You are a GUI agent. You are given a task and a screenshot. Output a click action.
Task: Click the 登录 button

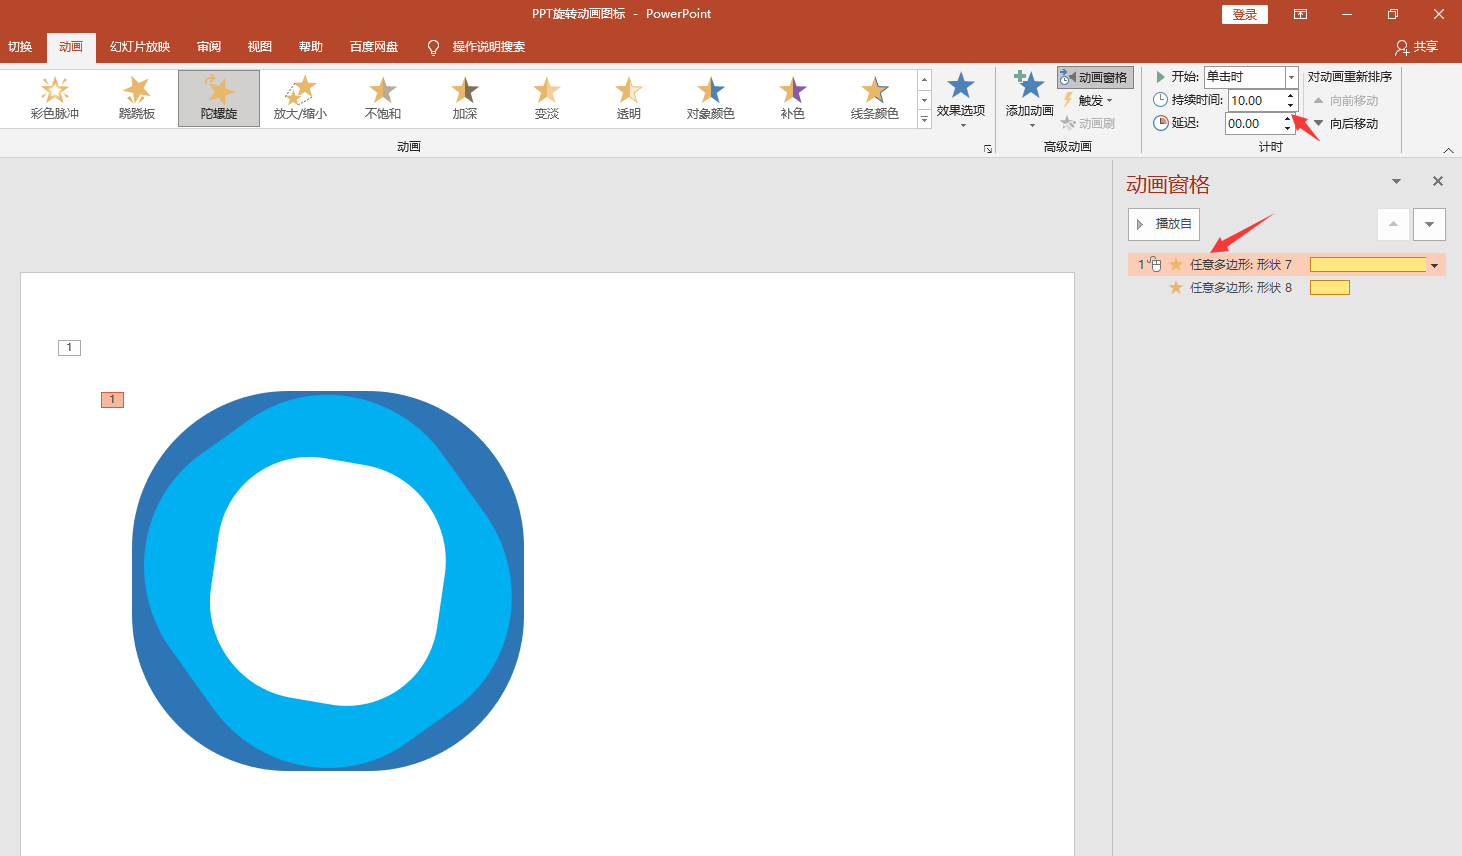tap(1245, 14)
